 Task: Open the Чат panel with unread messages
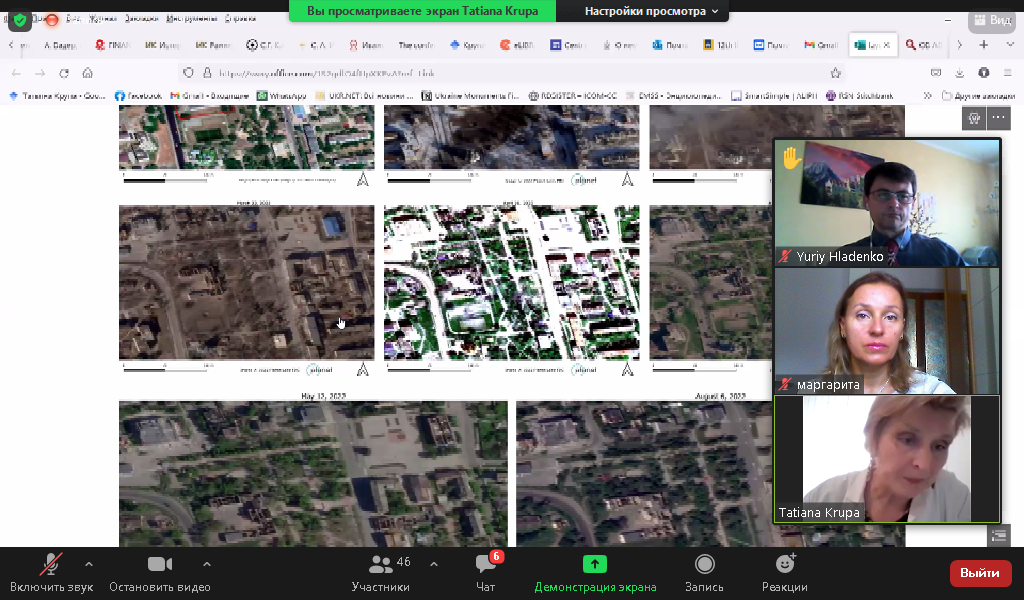coord(486,573)
